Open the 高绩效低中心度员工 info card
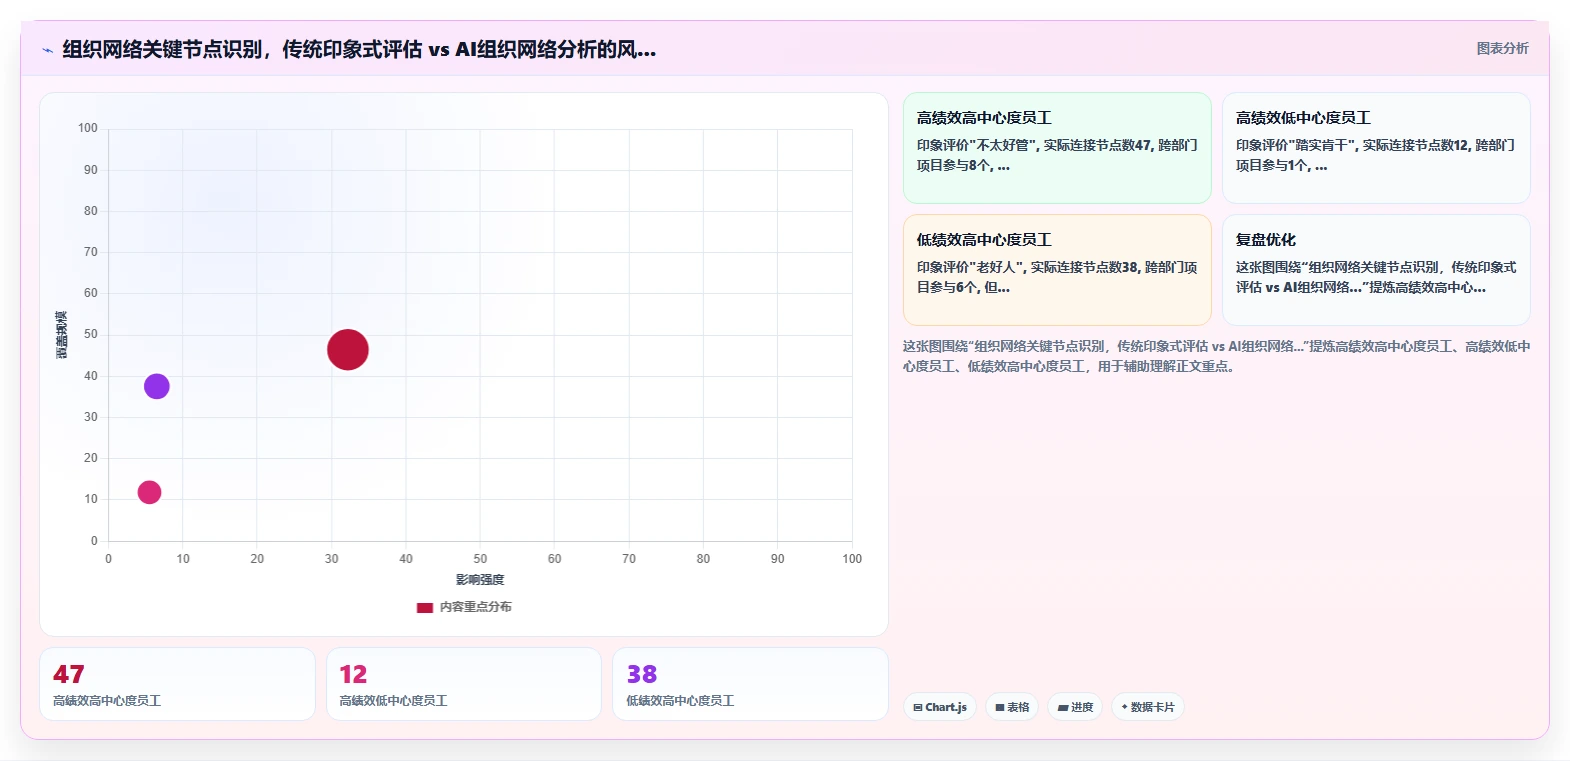This screenshot has width=1570, height=761. 1376,148
